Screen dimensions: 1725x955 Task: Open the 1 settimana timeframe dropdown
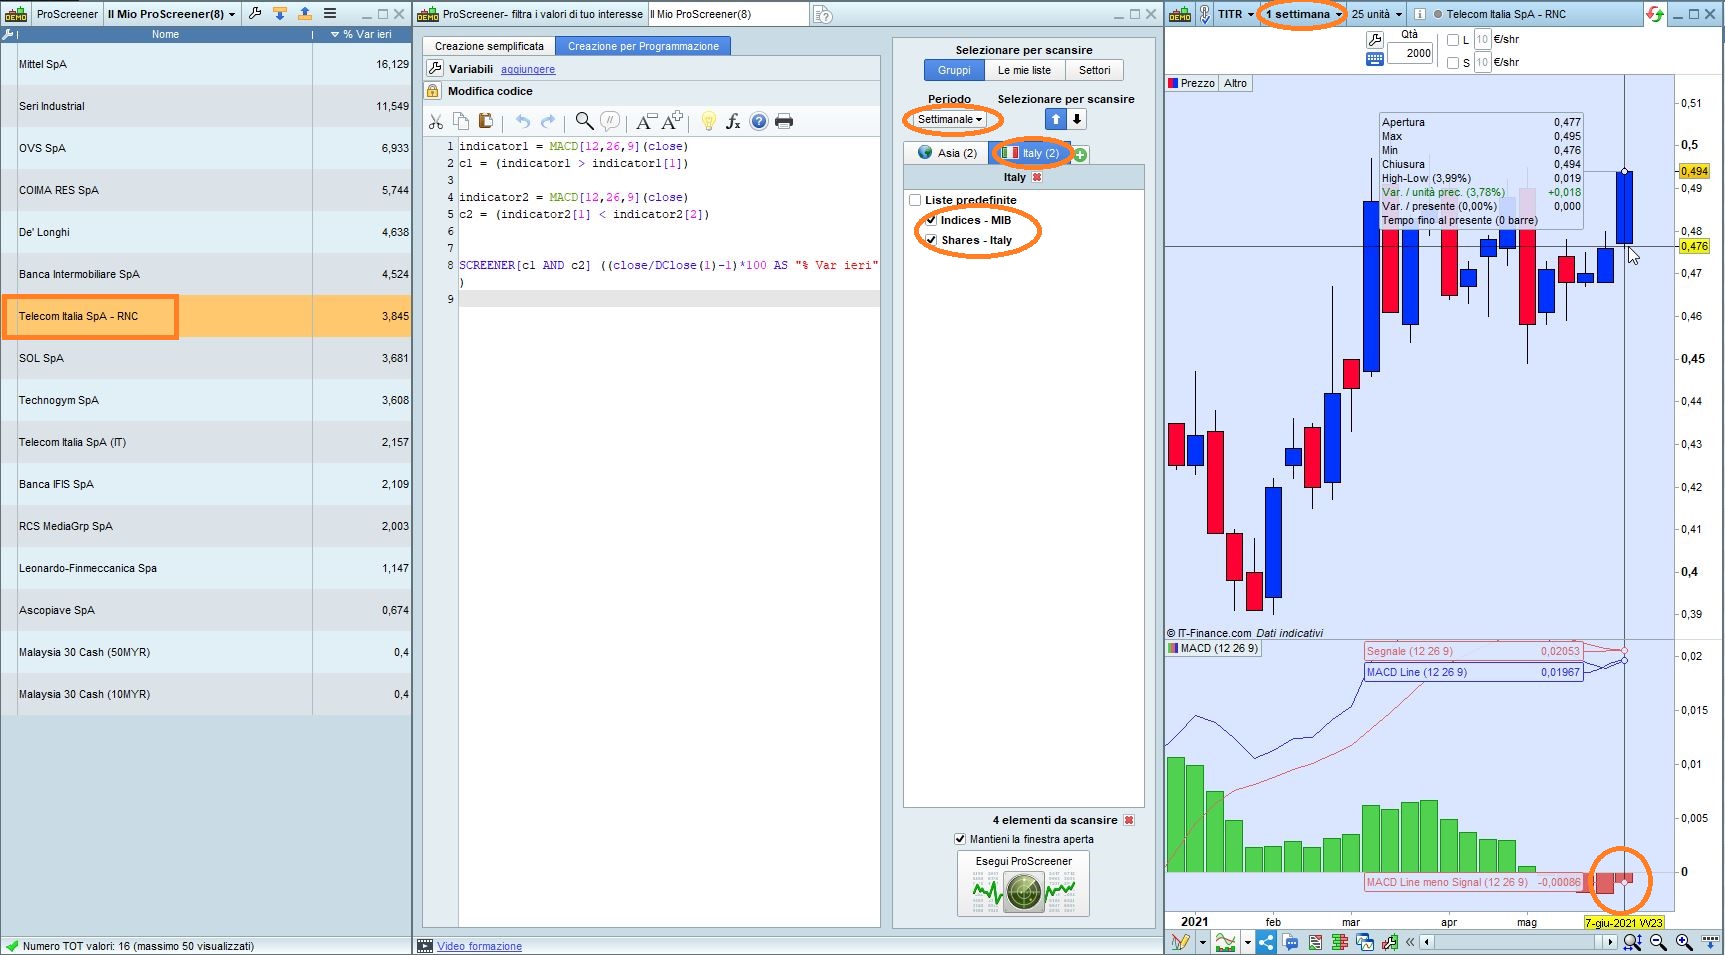(x=1303, y=14)
